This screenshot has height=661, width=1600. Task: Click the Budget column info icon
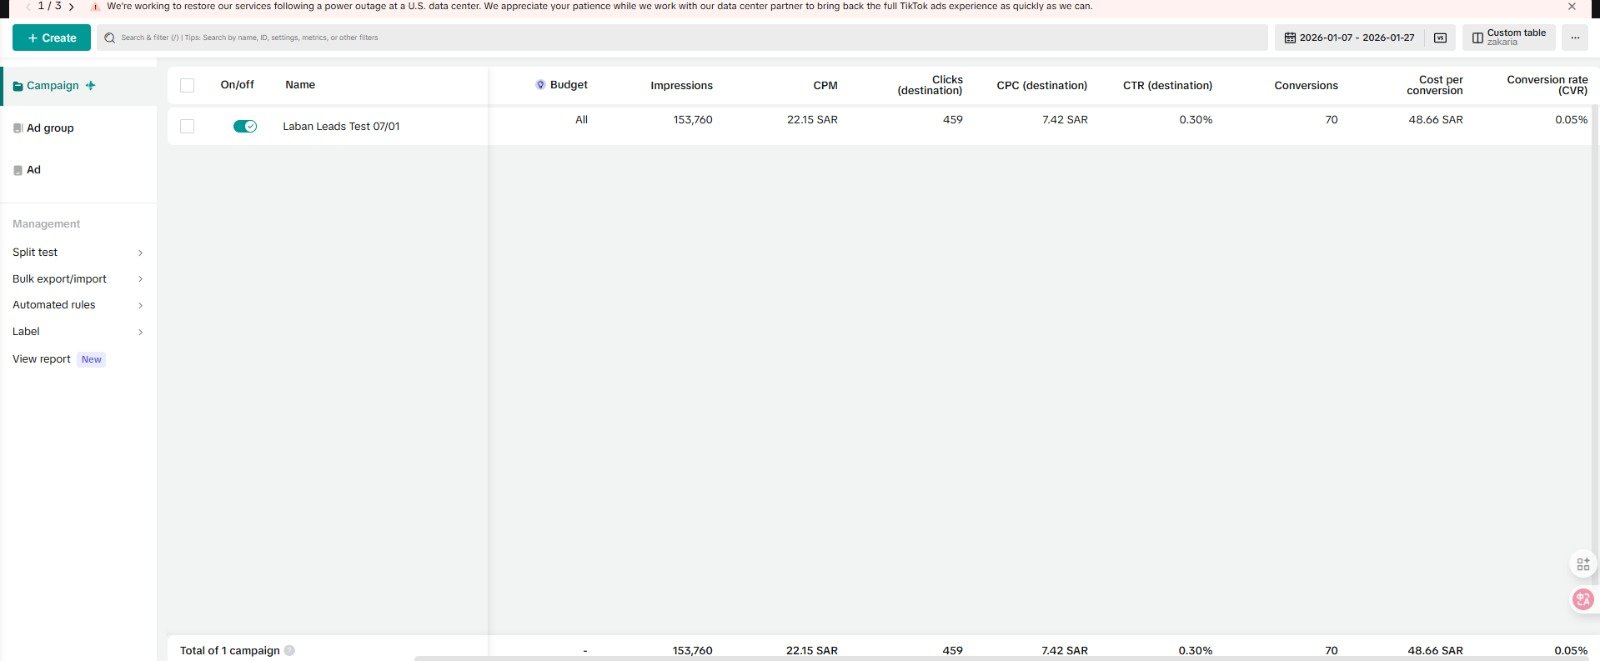[x=541, y=85]
